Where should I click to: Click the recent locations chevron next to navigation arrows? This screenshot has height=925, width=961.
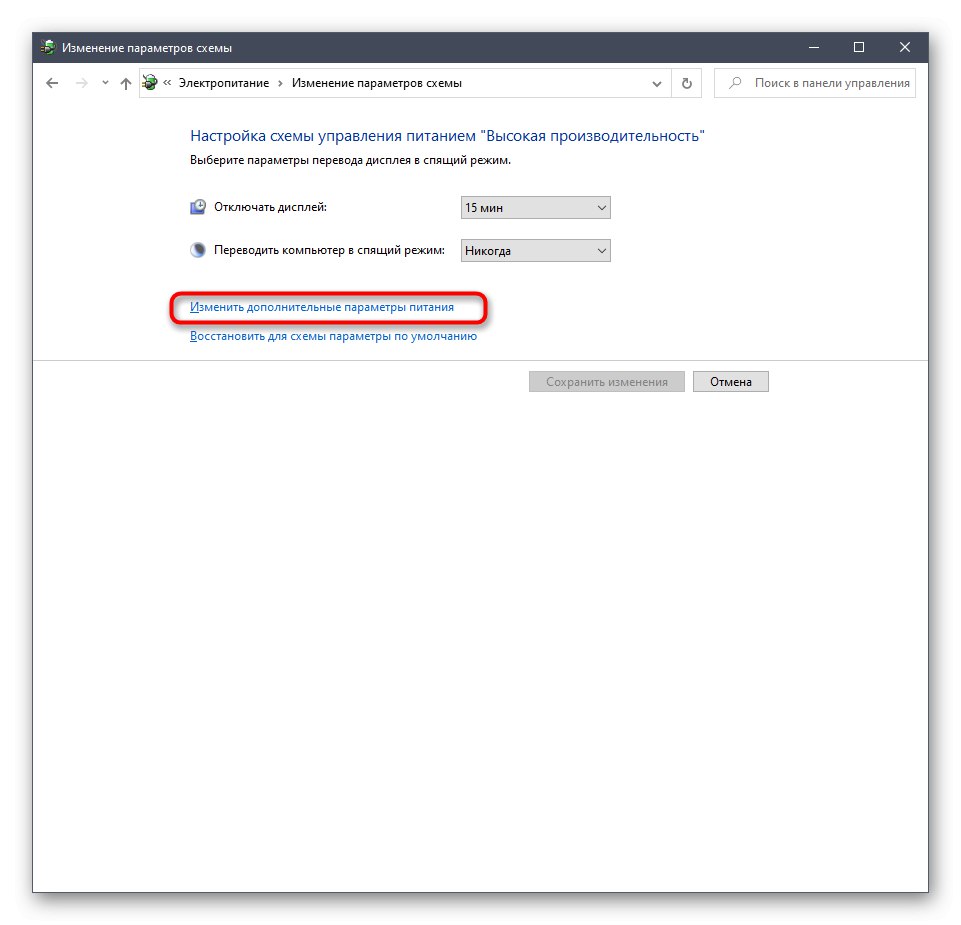point(103,83)
